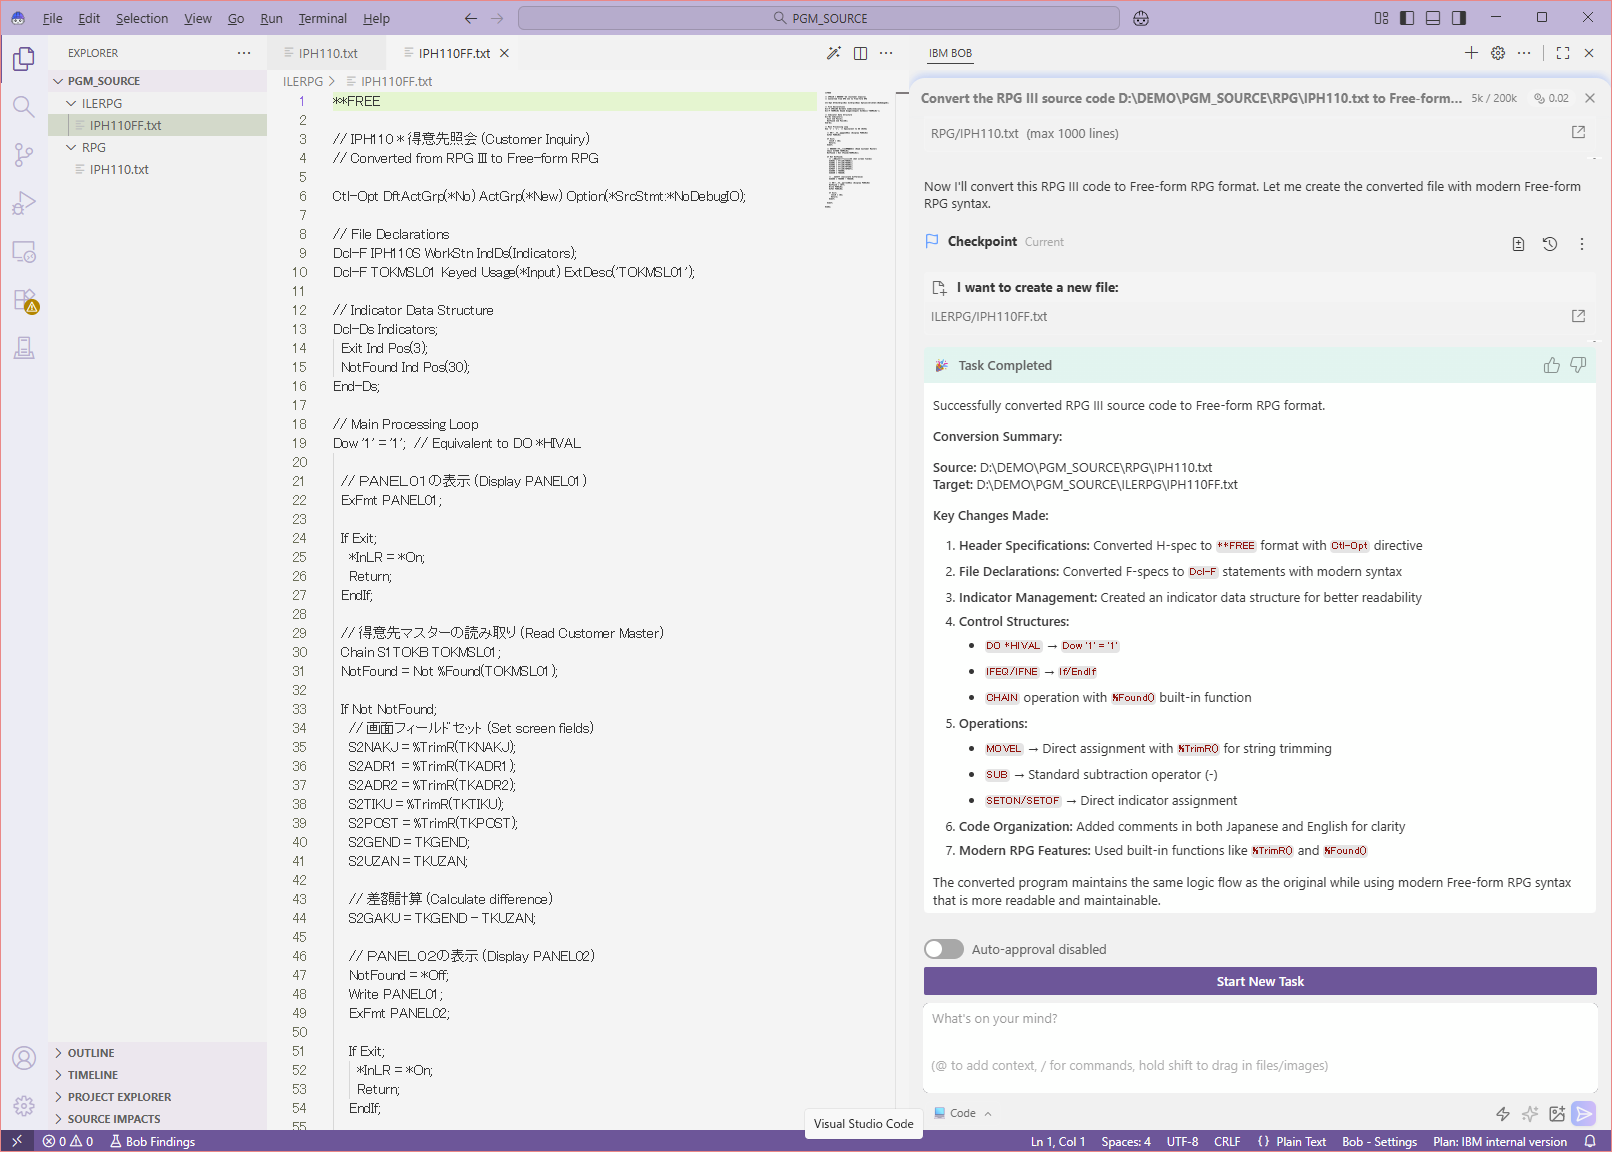The image size is (1612, 1152).
Task: Open the IBM Bob server icon in activity bar
Action: pyautogui.click(x=24, y=348)
